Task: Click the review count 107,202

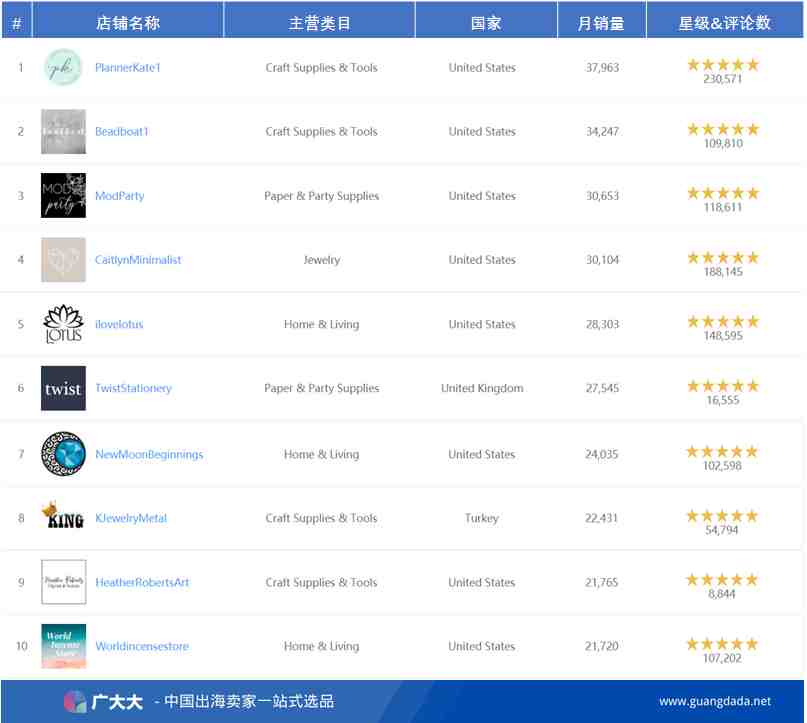Action: tap(722, 658)
